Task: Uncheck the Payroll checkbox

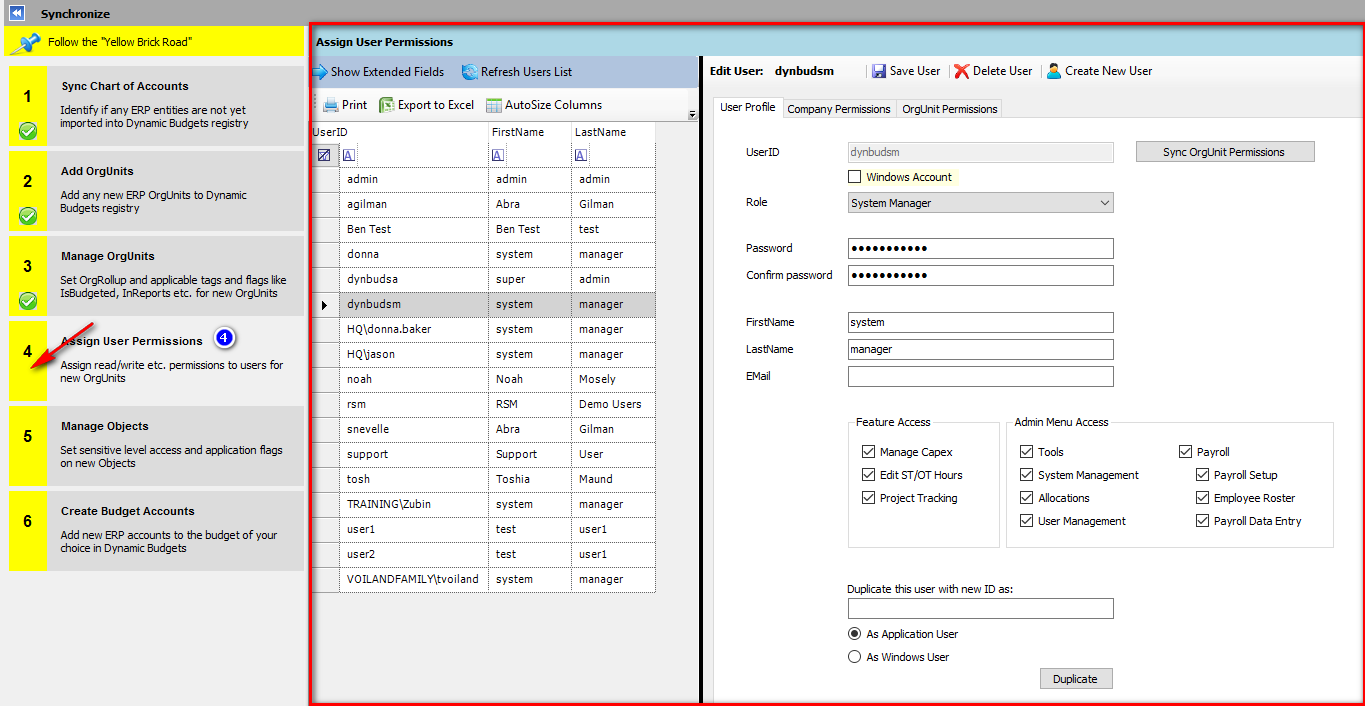Action: click(x=1186, y=452)
